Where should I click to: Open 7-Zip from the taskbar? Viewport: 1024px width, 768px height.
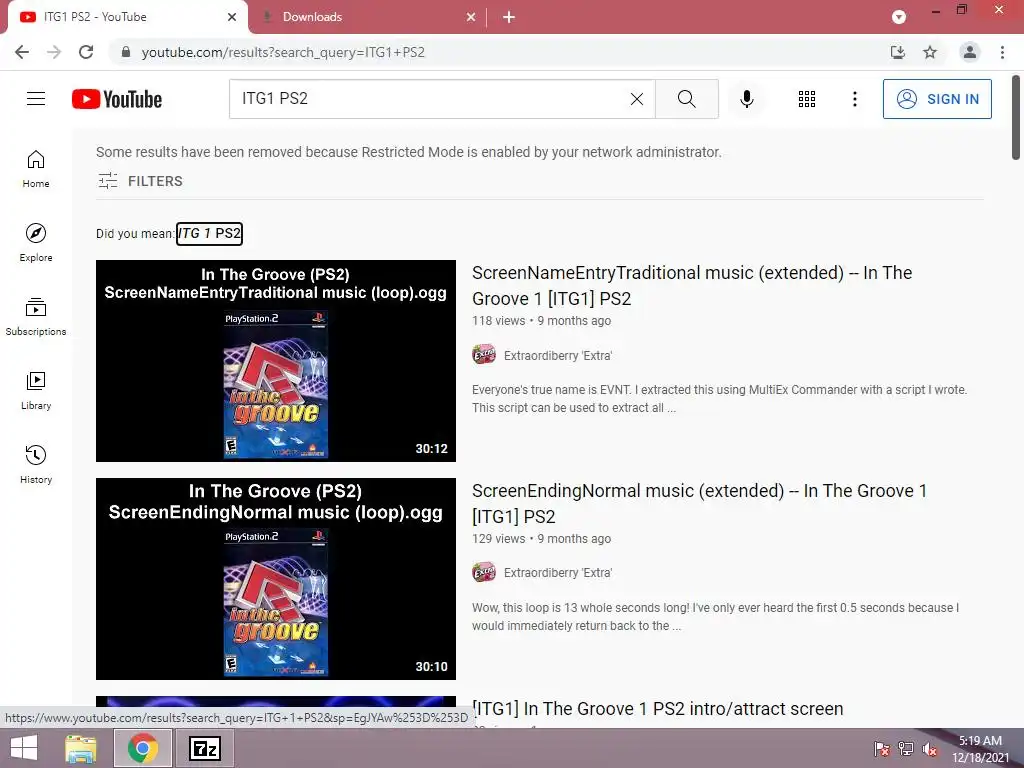coord(204,748)
